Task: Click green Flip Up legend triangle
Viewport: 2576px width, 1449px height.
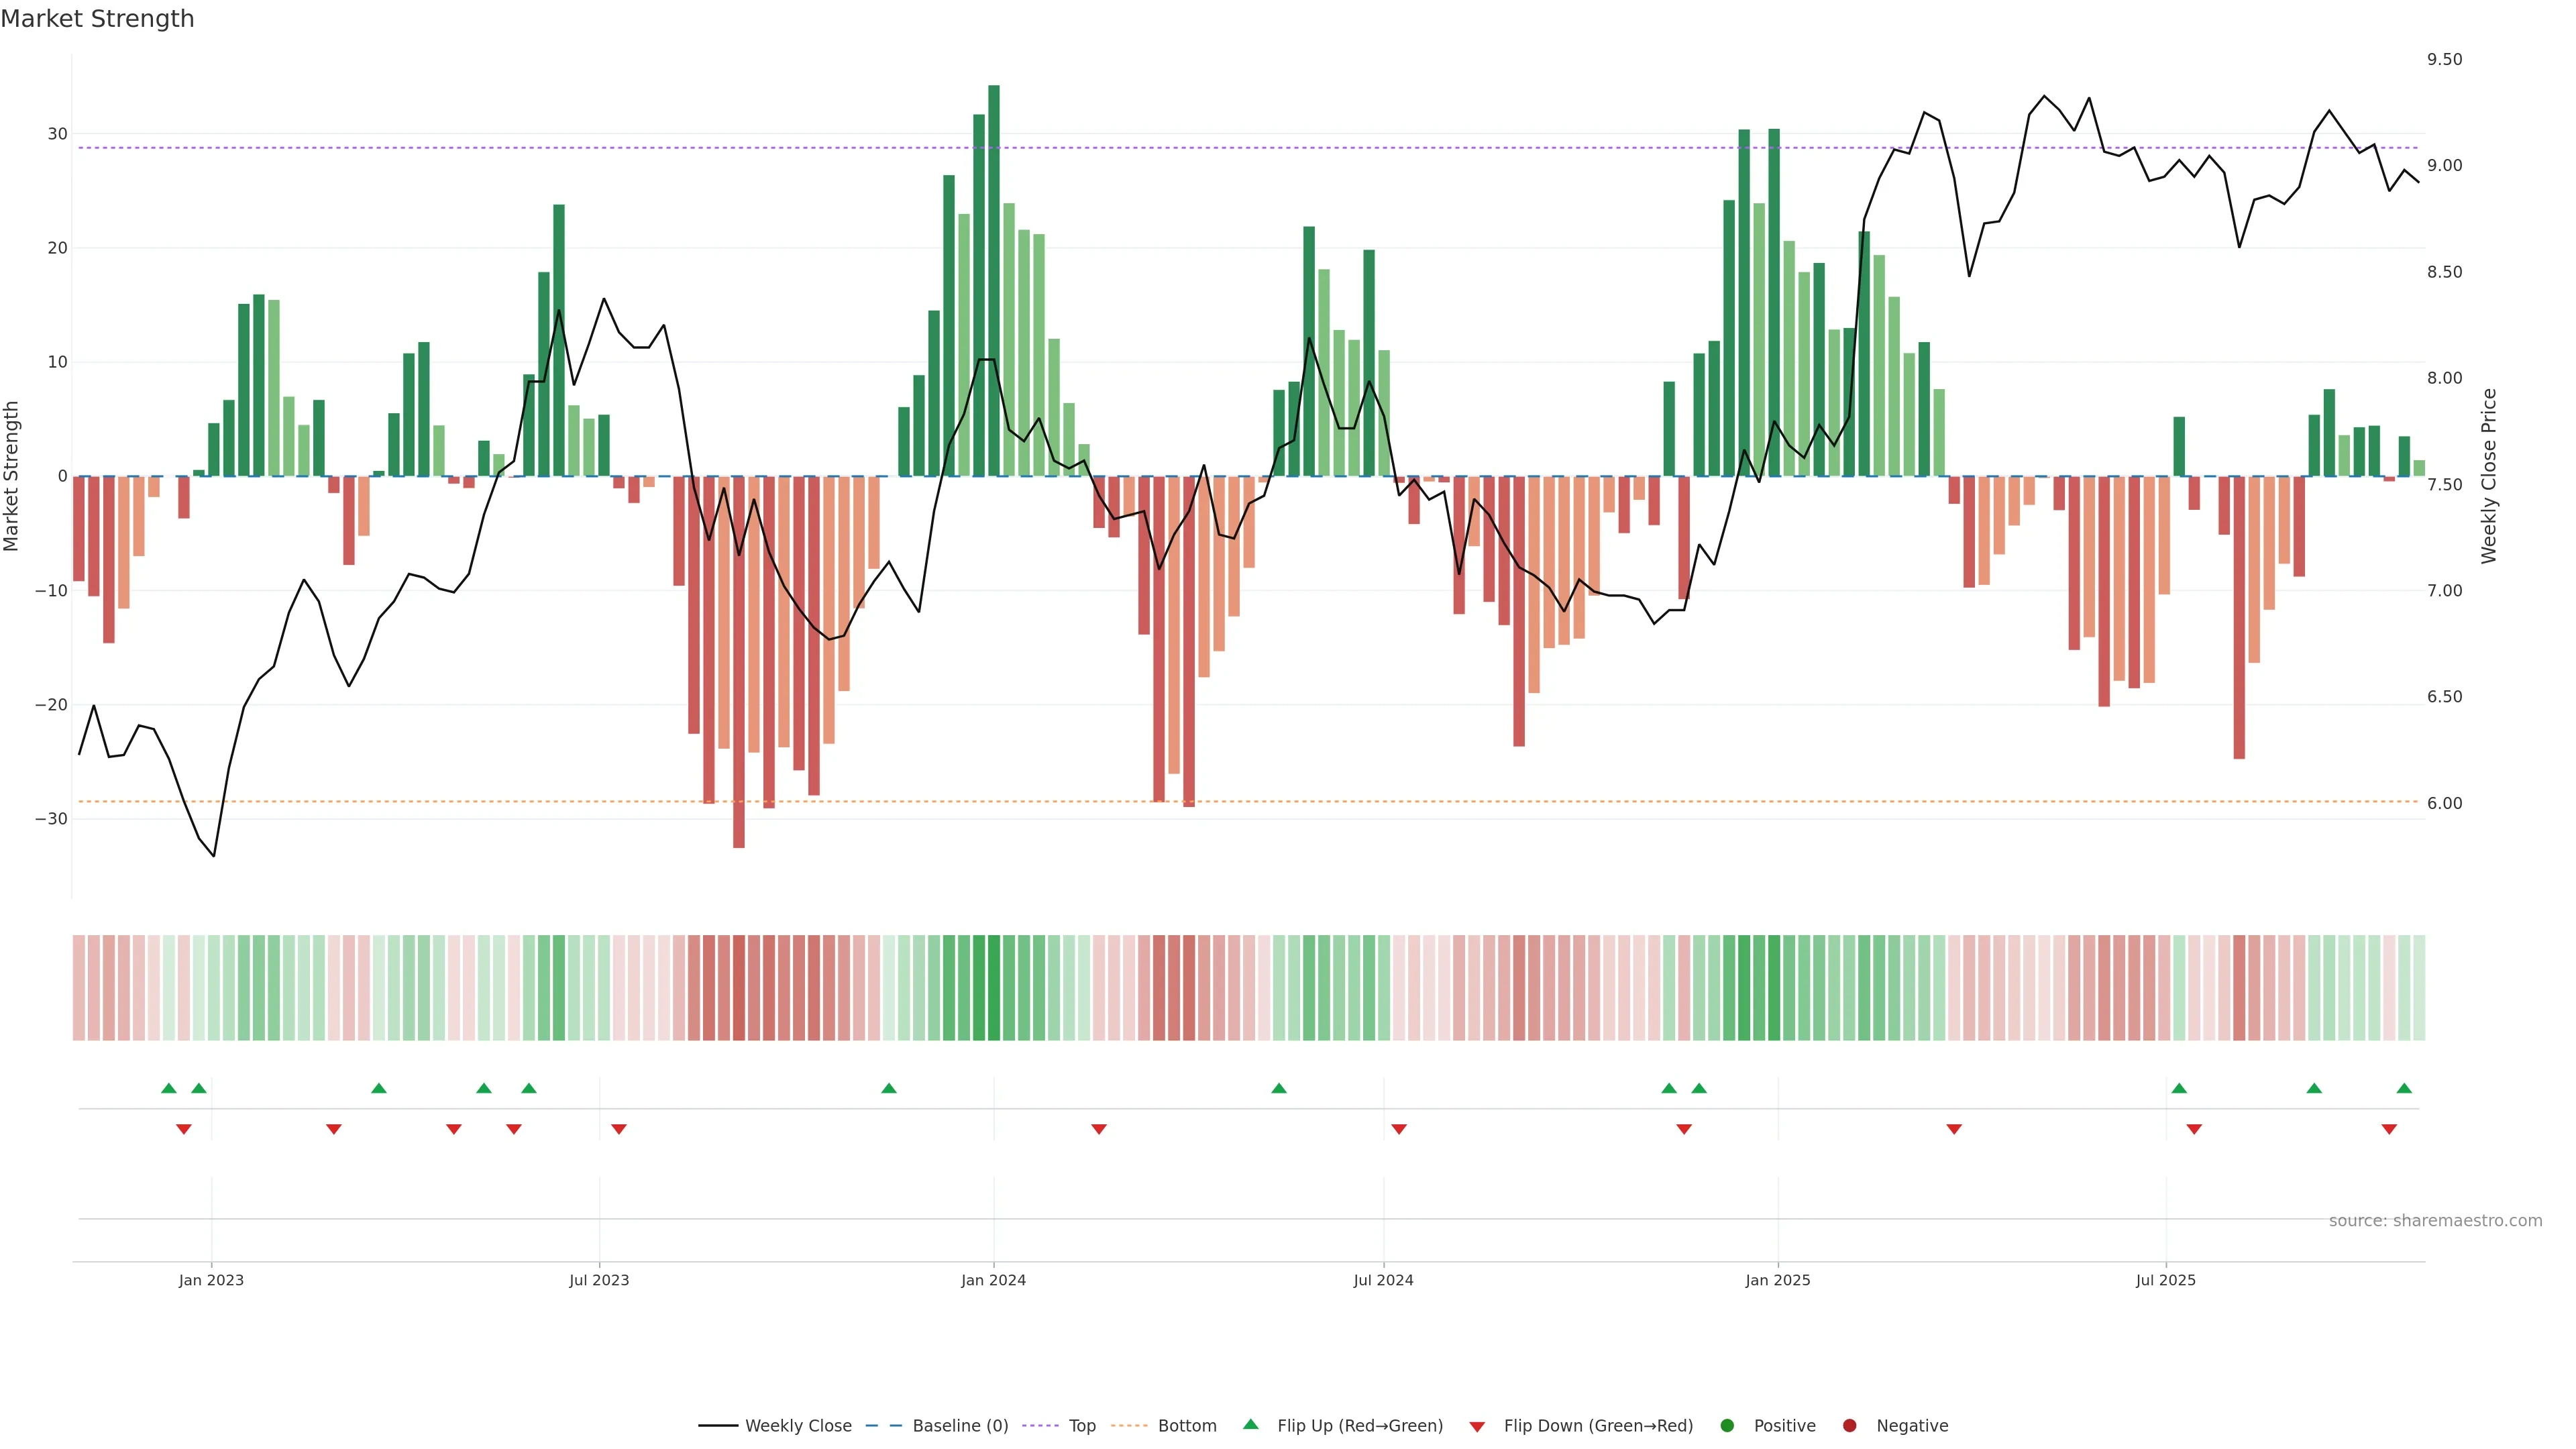Action: 1250,1424
